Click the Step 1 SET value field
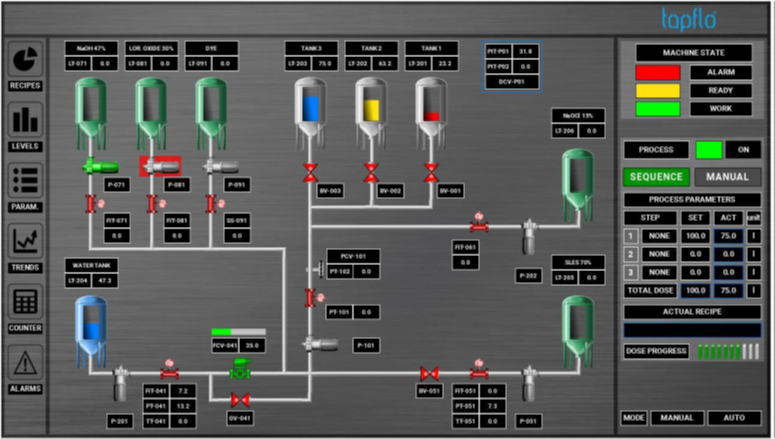 [695, 237]
